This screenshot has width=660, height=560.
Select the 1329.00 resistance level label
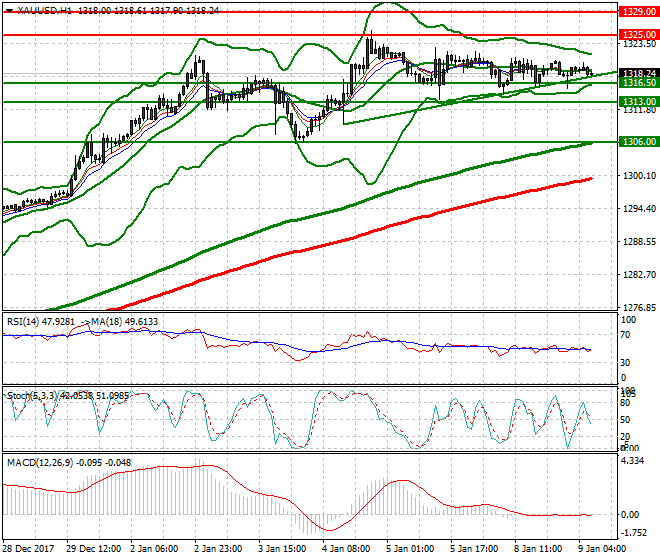tap(638, 12)
